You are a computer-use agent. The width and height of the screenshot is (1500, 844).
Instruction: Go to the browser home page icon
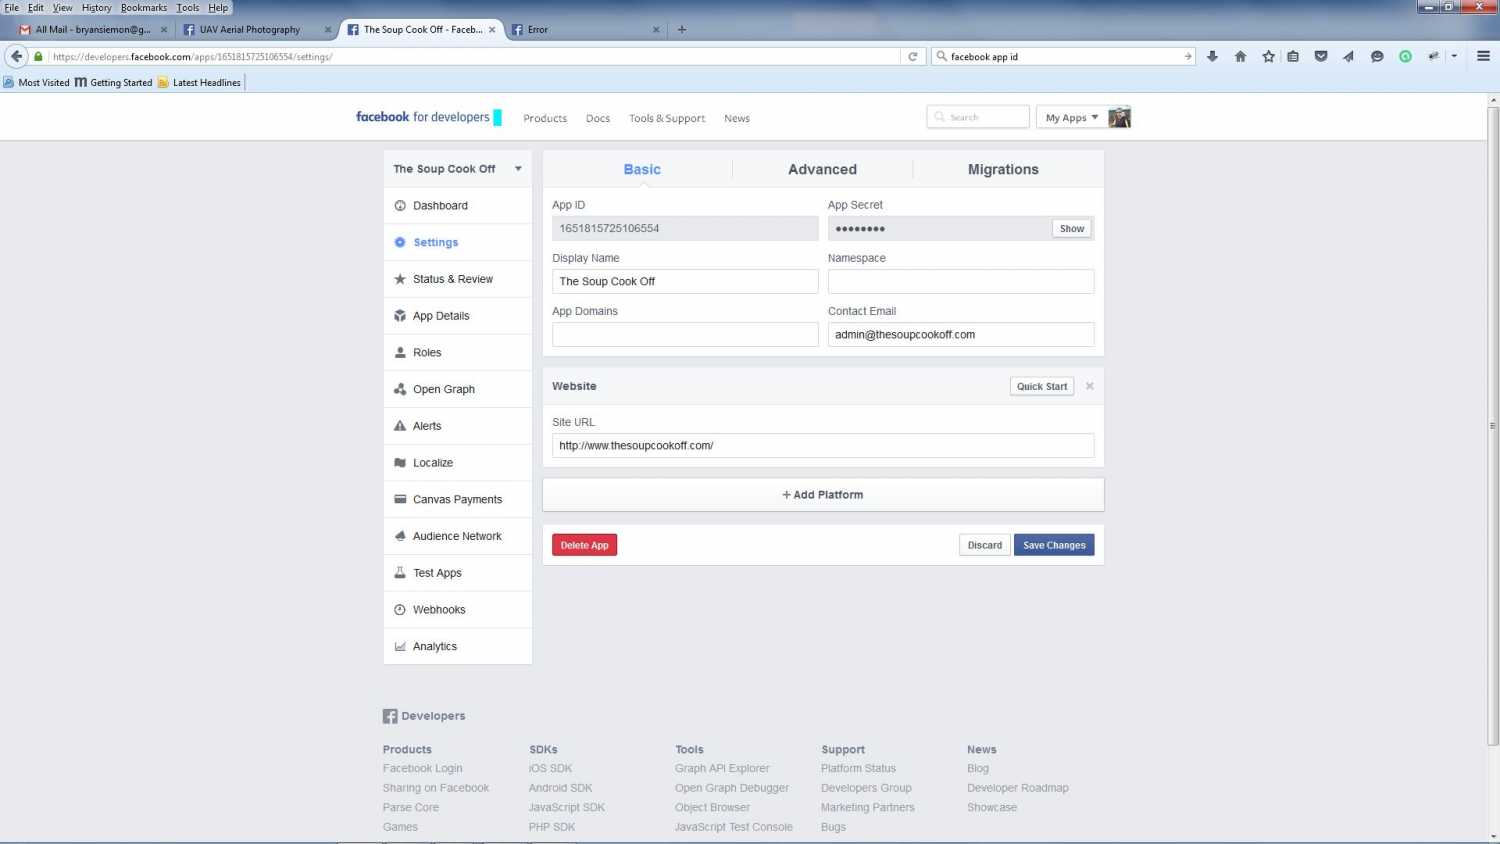tap(1240, 57)
